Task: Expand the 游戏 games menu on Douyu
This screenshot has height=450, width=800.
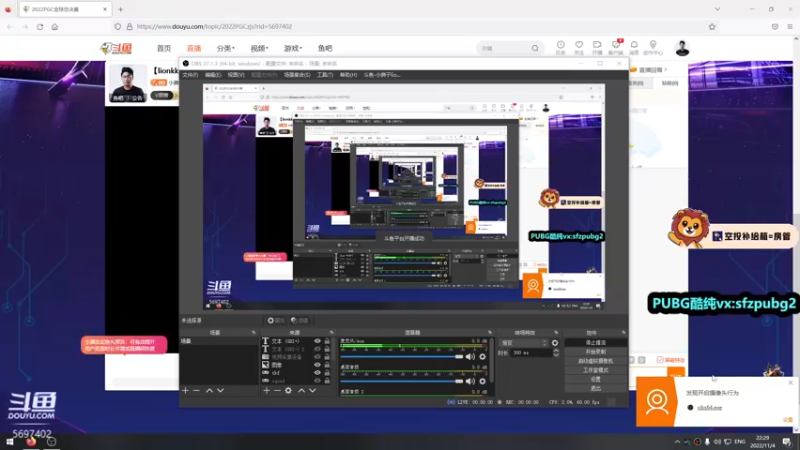Action: (293, 48)
